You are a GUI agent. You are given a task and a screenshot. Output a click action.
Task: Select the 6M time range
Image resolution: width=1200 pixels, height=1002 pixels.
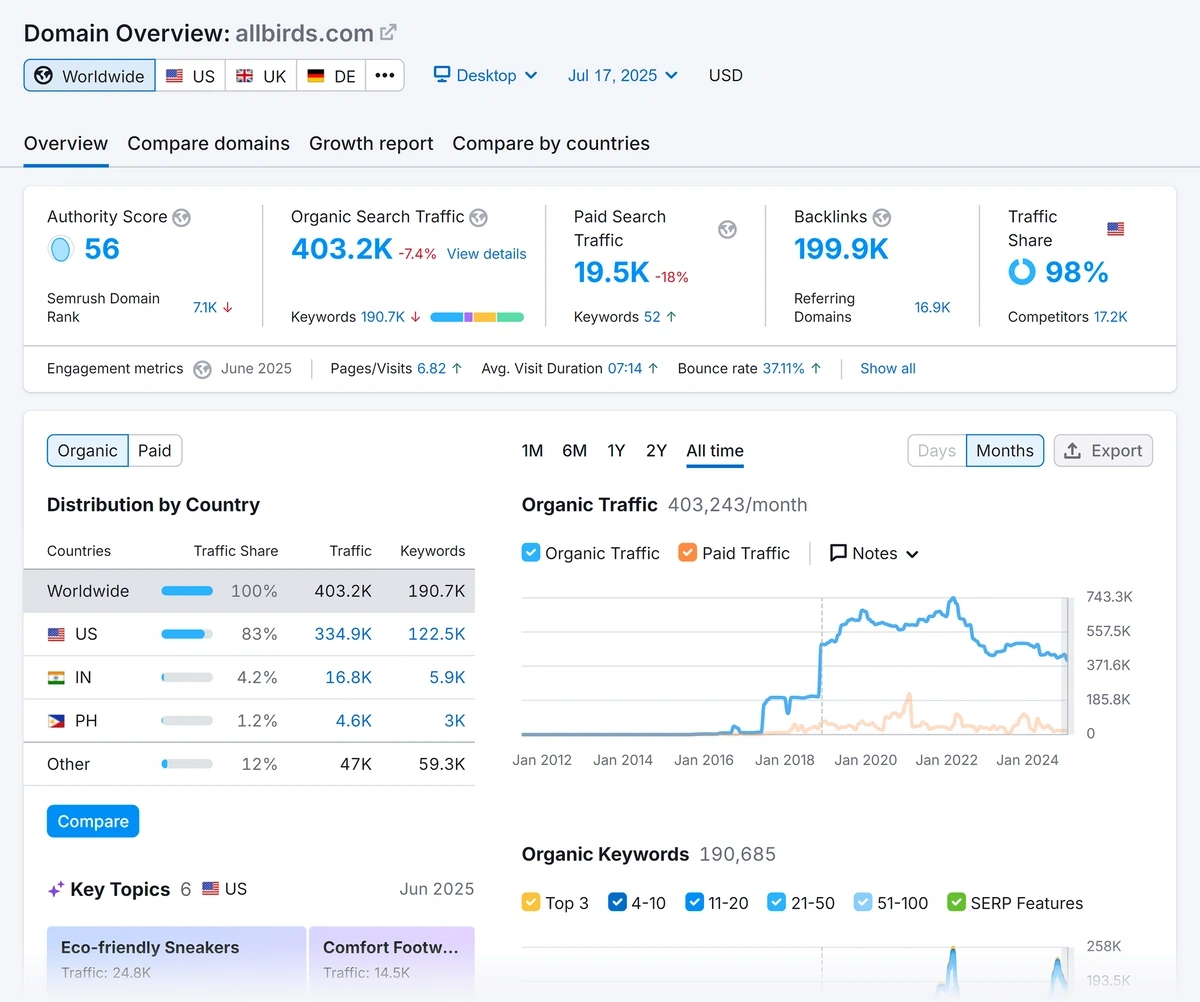coord(575,451)
